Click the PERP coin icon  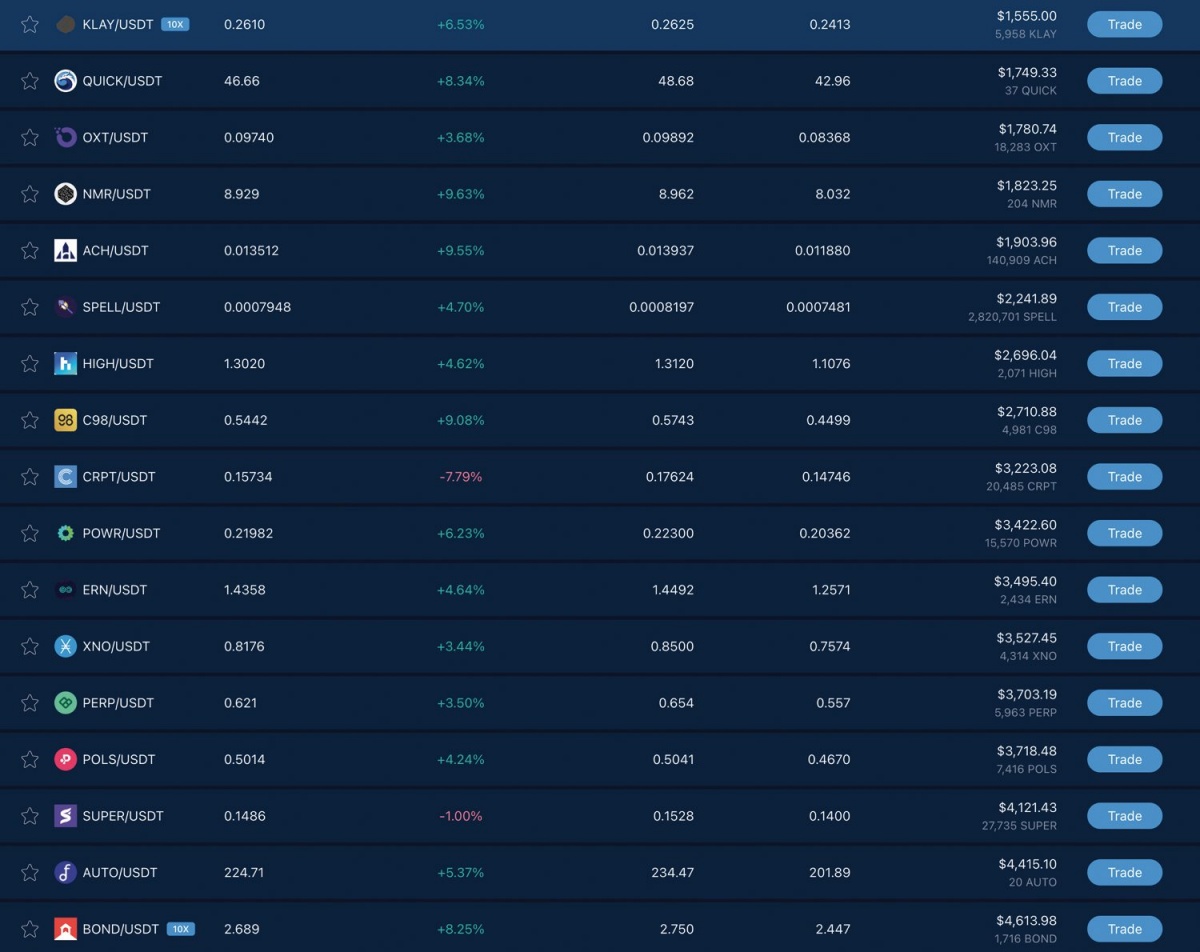coord(65,703)
